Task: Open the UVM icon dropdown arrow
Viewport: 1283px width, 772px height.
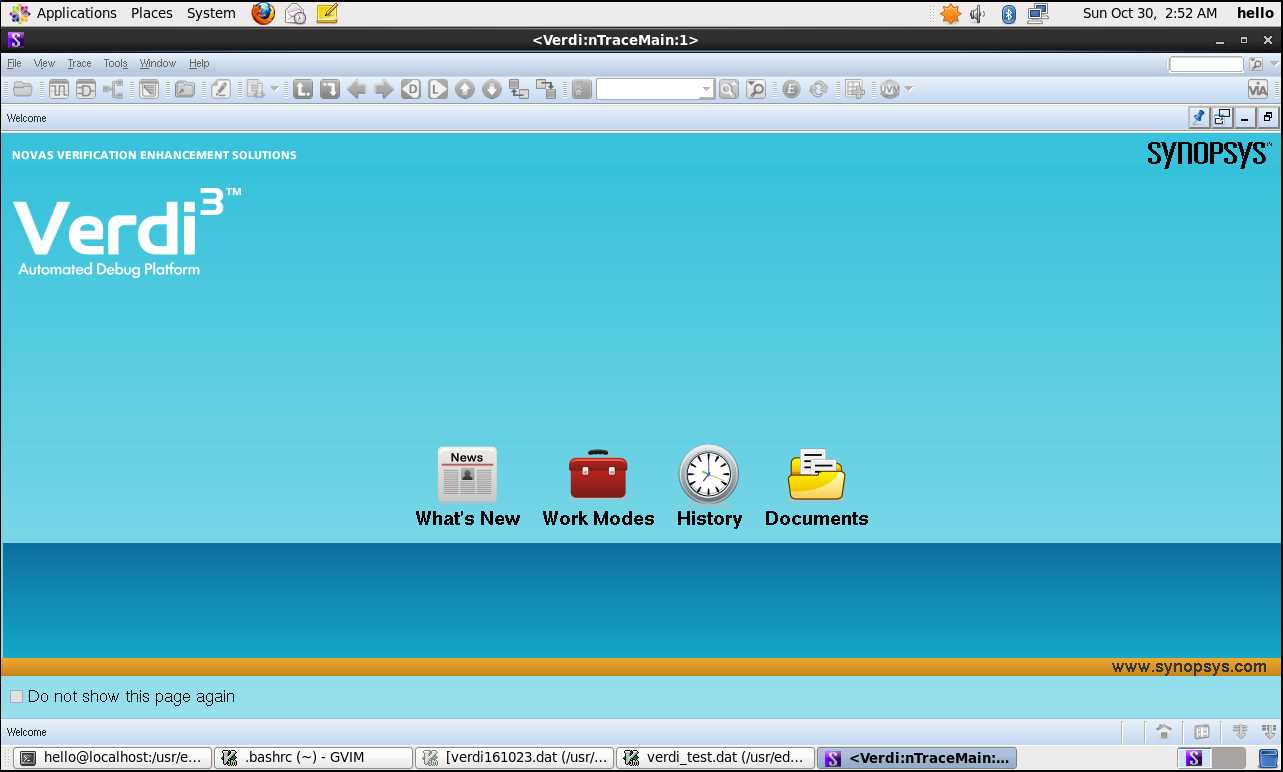Action: pos(909,89)
